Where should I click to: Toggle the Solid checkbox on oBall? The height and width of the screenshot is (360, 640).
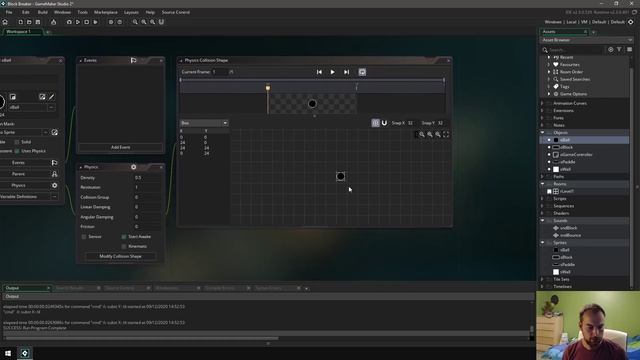tap(17, 142)
